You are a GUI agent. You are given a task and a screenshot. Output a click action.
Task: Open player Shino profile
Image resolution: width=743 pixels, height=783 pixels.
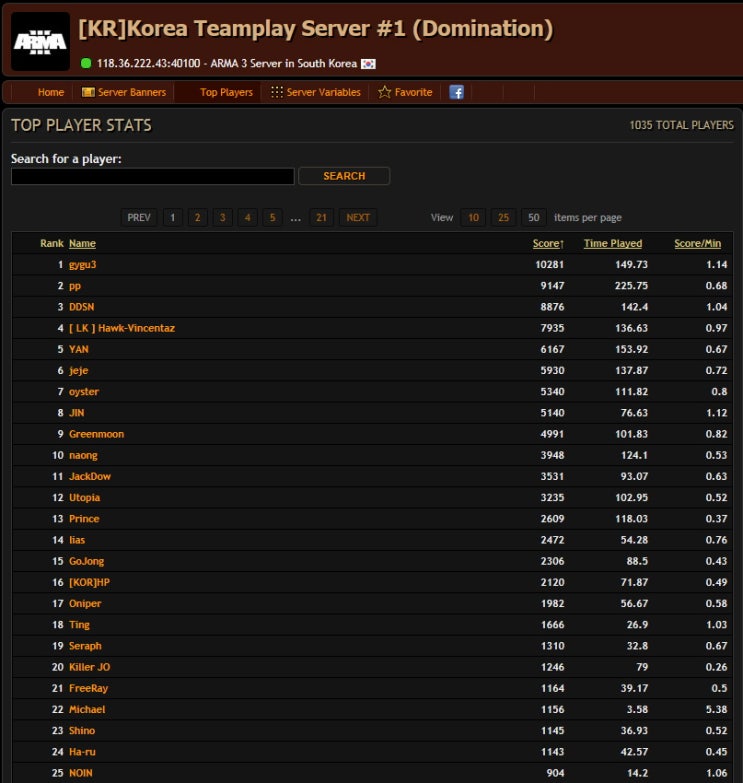82,731
